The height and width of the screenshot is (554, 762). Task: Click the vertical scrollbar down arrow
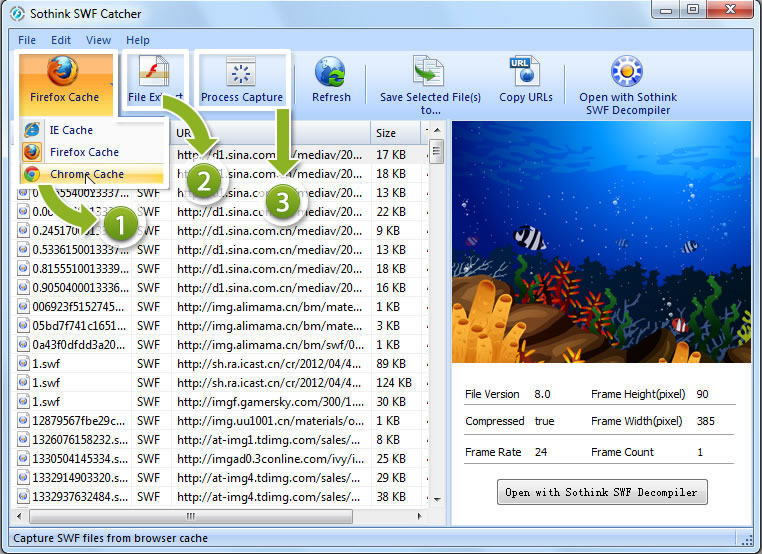[436, 499]
